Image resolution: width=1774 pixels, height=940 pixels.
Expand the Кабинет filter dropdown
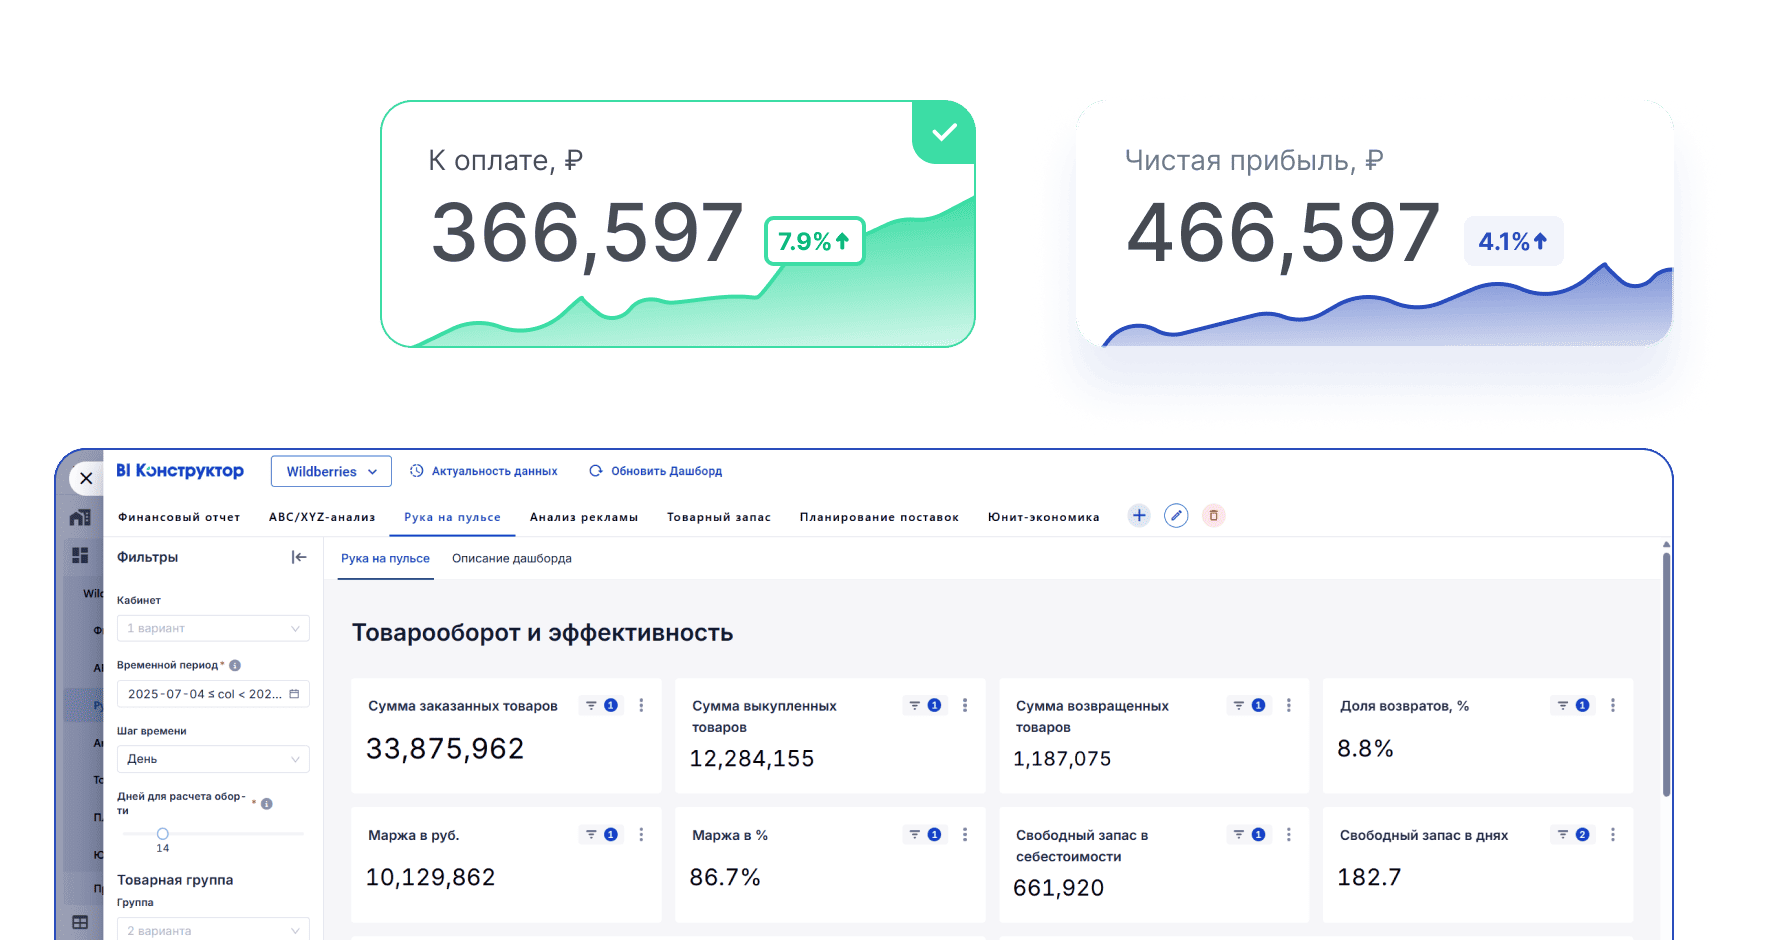(x=213, y=629)
